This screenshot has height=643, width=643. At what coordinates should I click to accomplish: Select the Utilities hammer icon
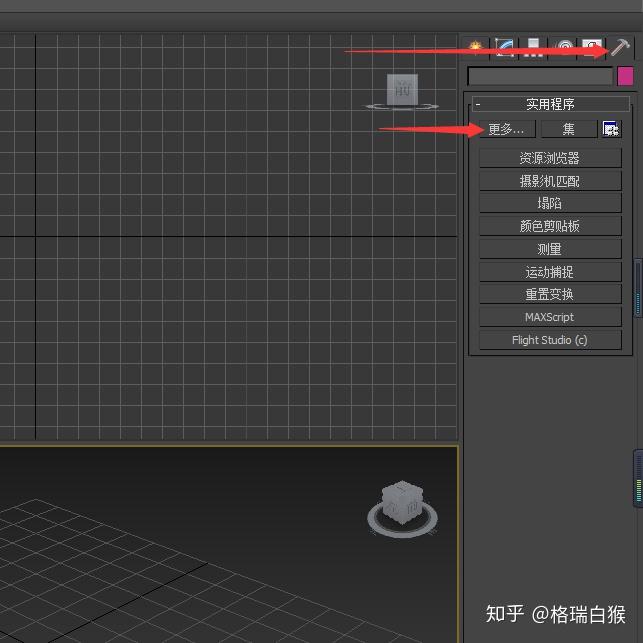[620, 48]
